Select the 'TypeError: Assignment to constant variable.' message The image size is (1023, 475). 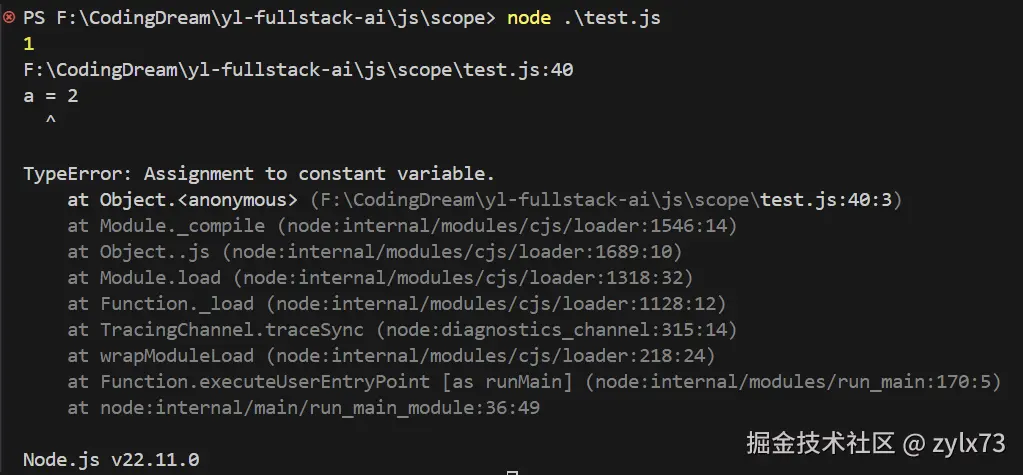[x=258, y=174]
